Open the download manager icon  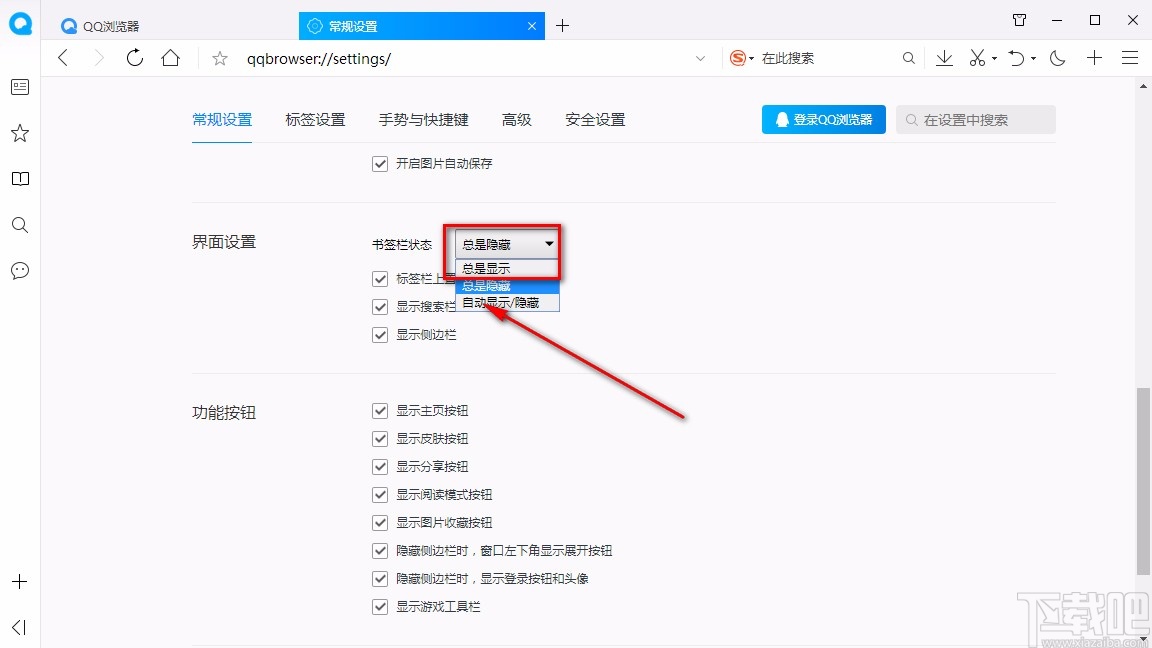(944, 58)
